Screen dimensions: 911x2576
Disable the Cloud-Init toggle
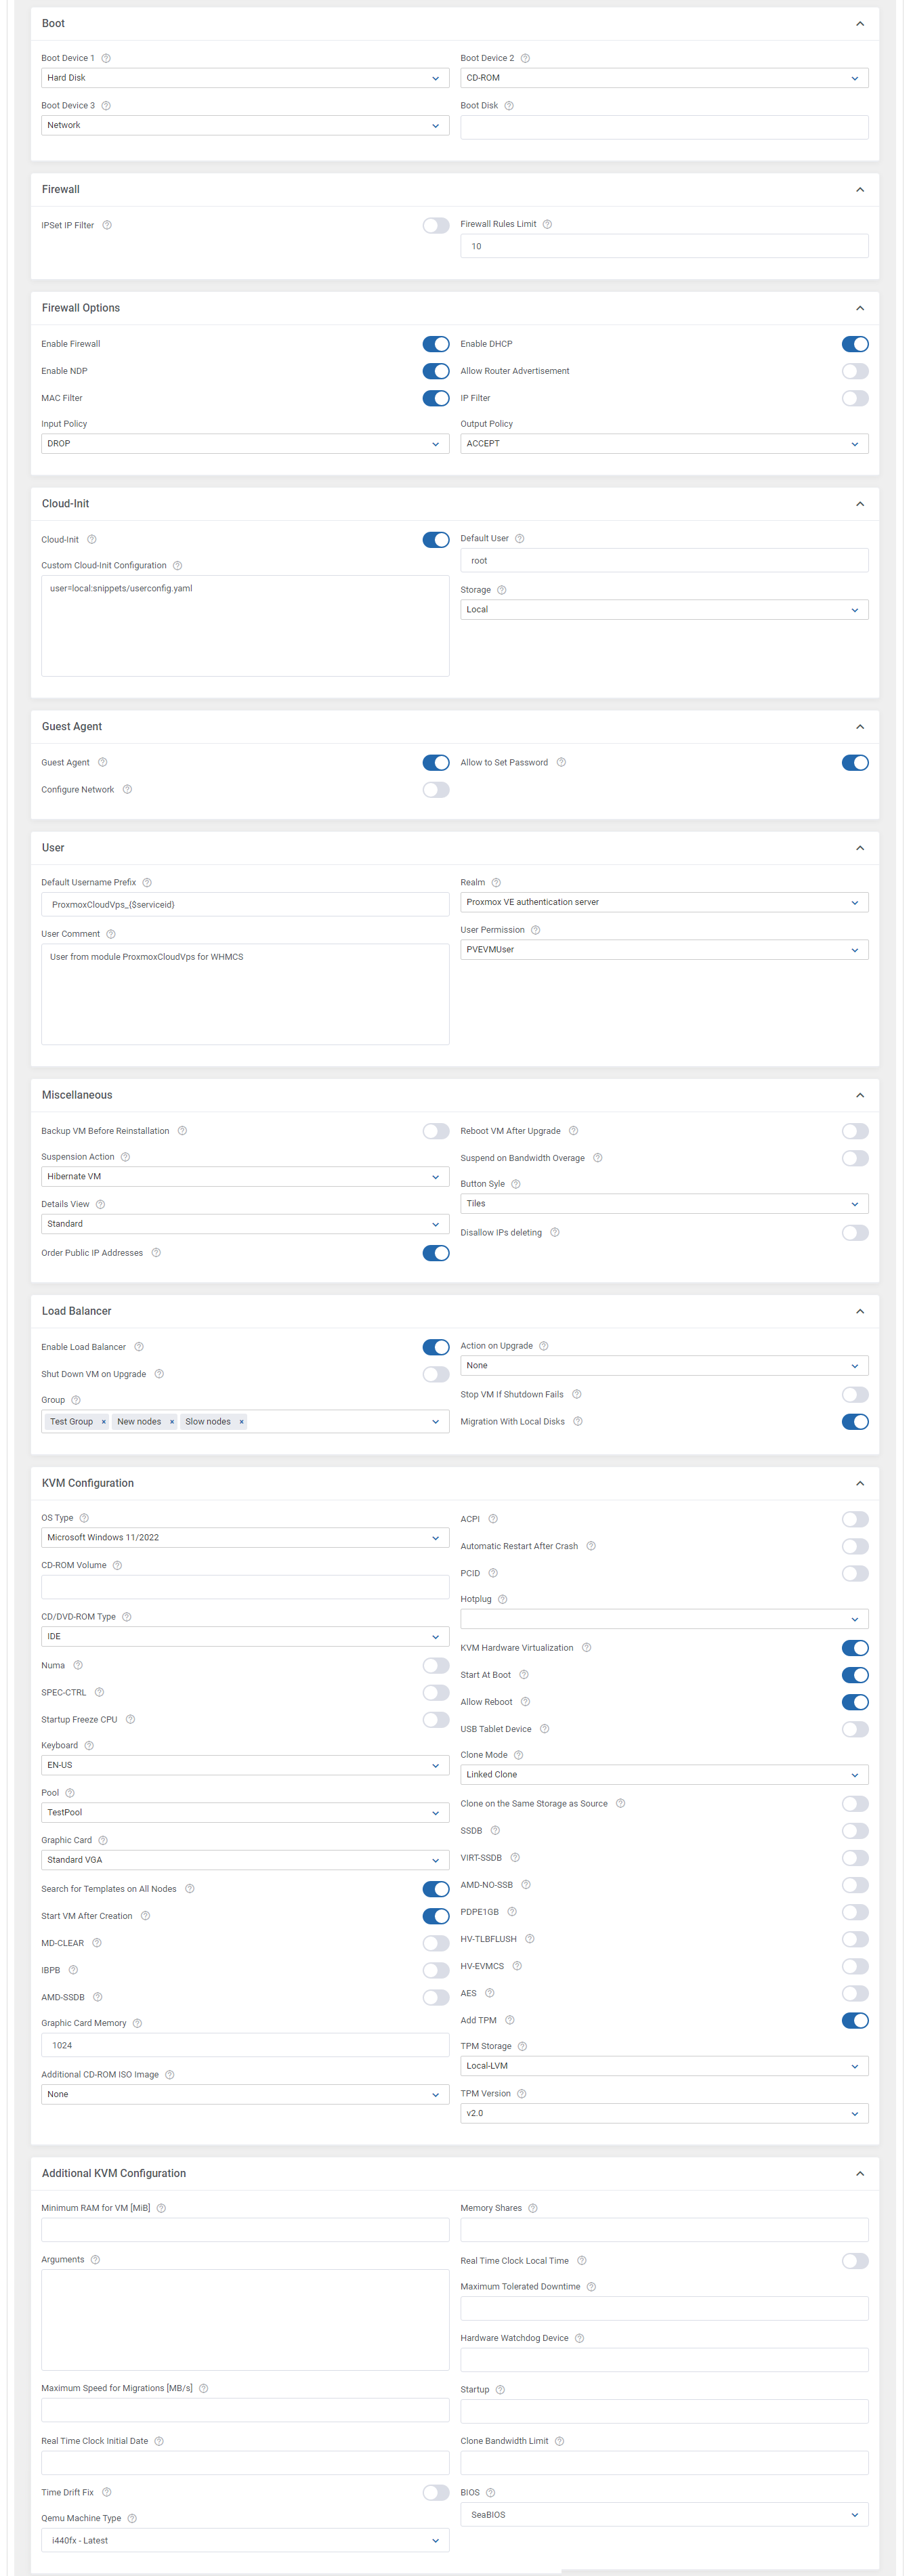coord(436,540)
